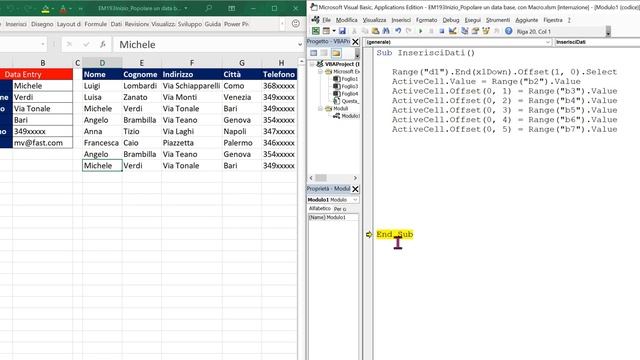
Task: Click the ribbon display options icon in Excel
Action: pyautogui.click(x=231, y=8)
